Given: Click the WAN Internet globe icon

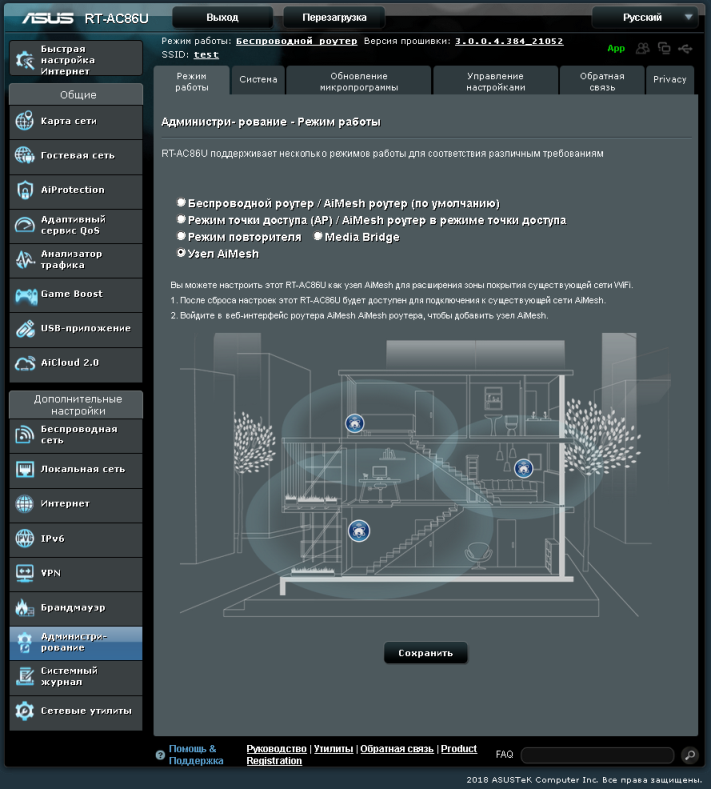Looking at the screenshot, I should [24, 504].
